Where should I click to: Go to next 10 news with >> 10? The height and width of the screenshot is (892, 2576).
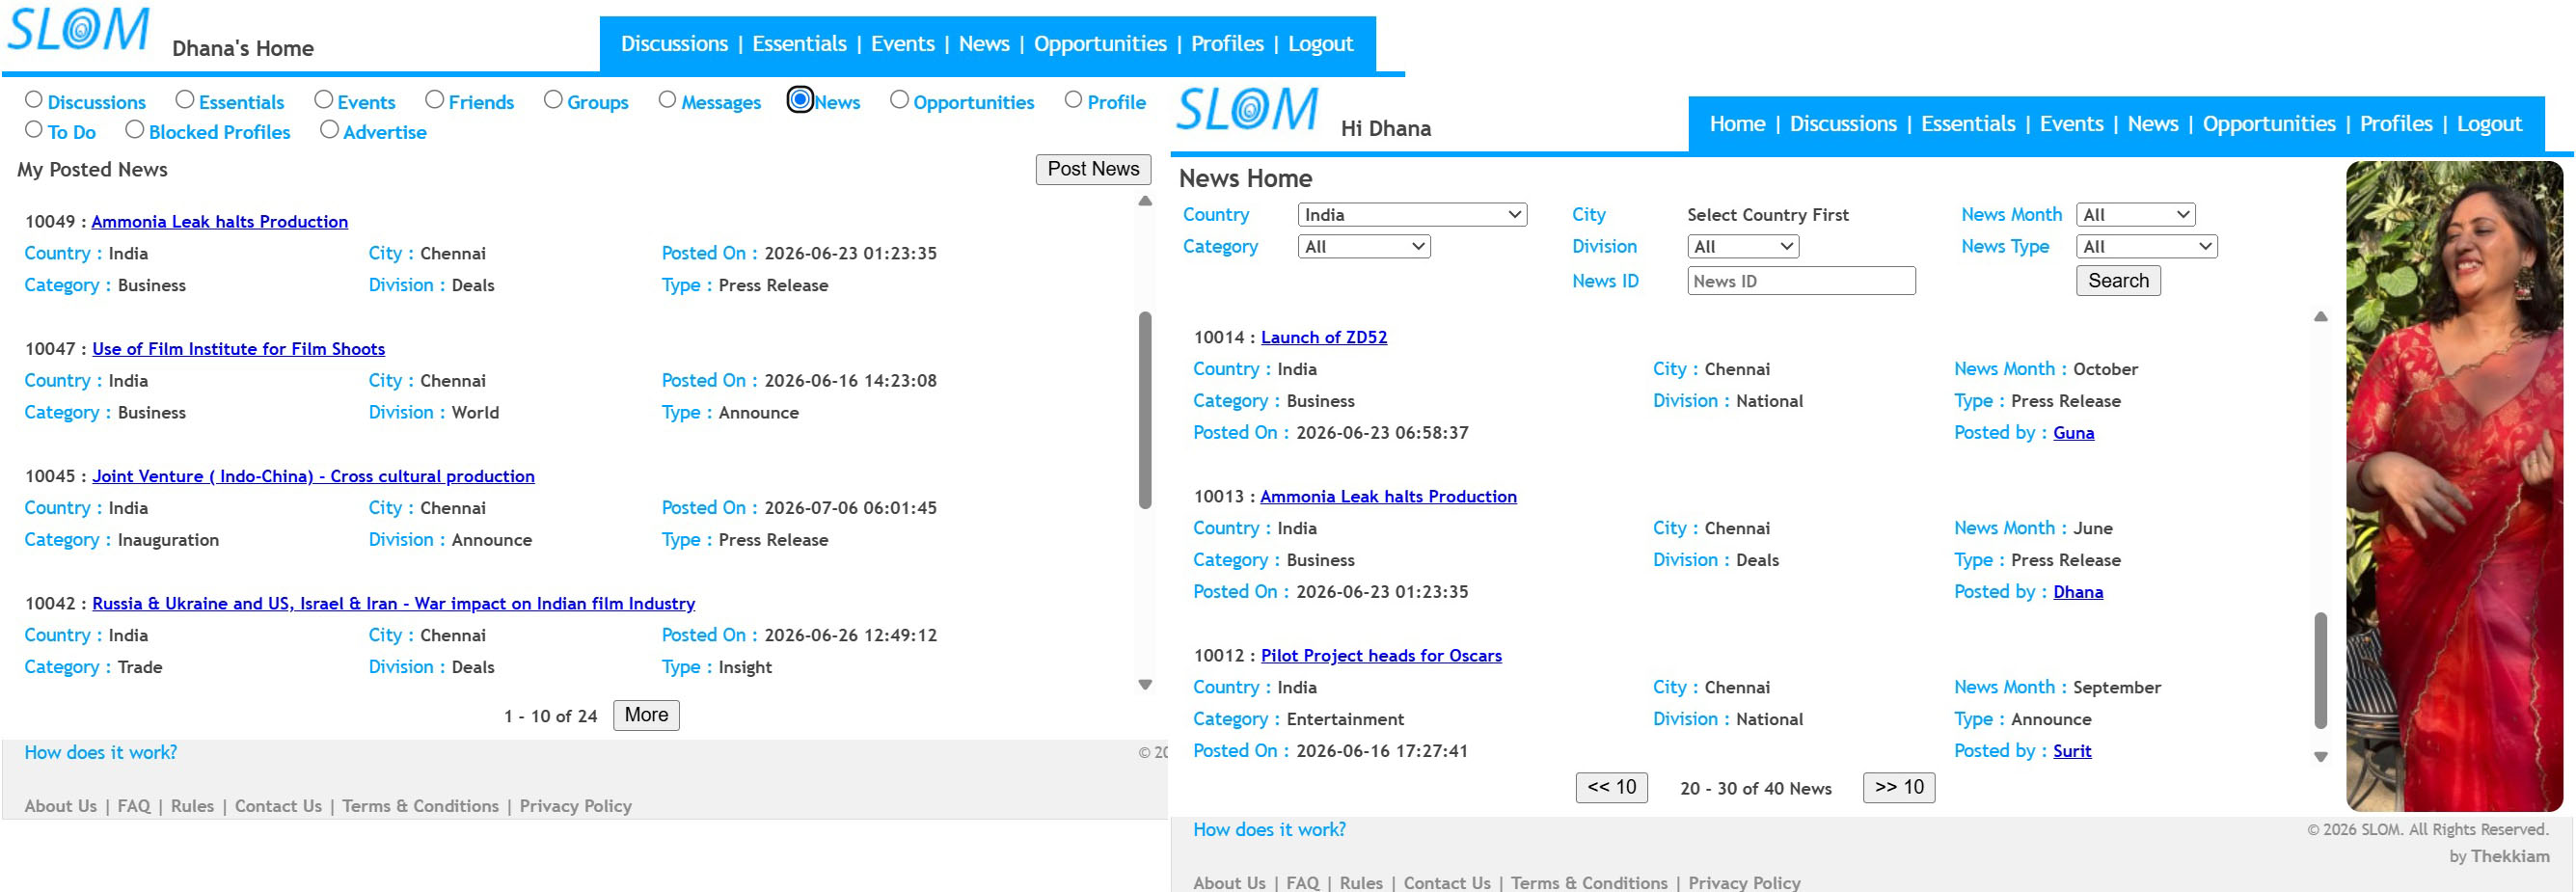1899,788
